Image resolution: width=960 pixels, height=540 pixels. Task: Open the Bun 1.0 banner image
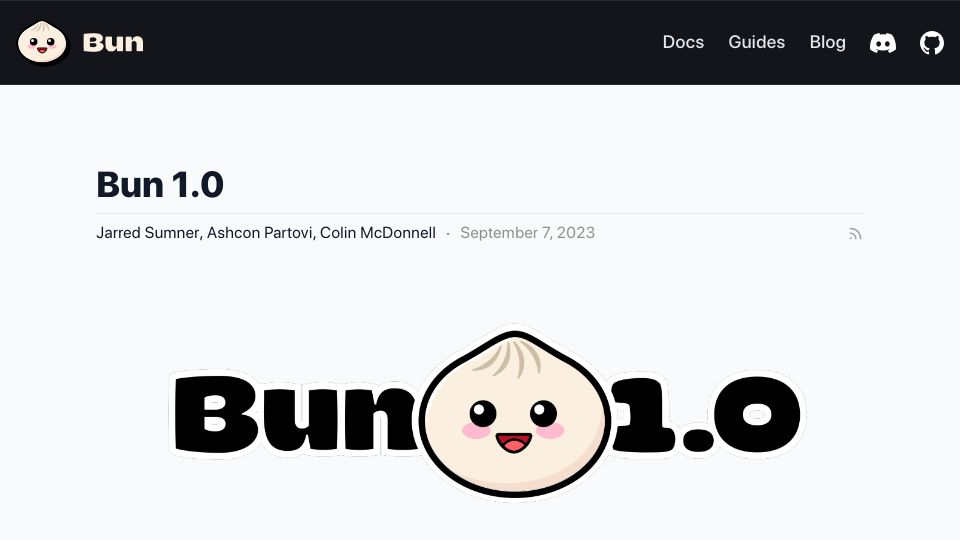(487, 413)
